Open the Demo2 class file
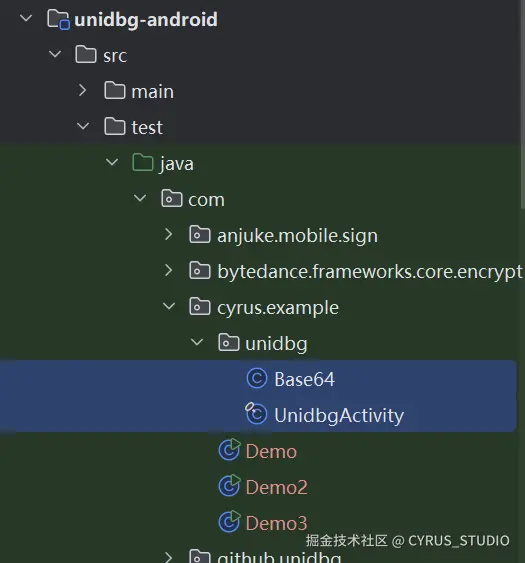 277,487
